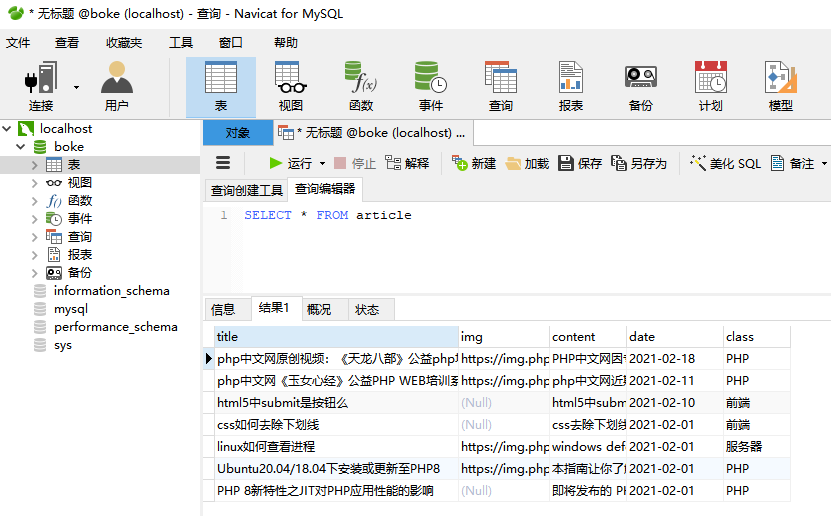831x516 pixels.
Task: Create a new query with 新建
Action: (474, 163)
